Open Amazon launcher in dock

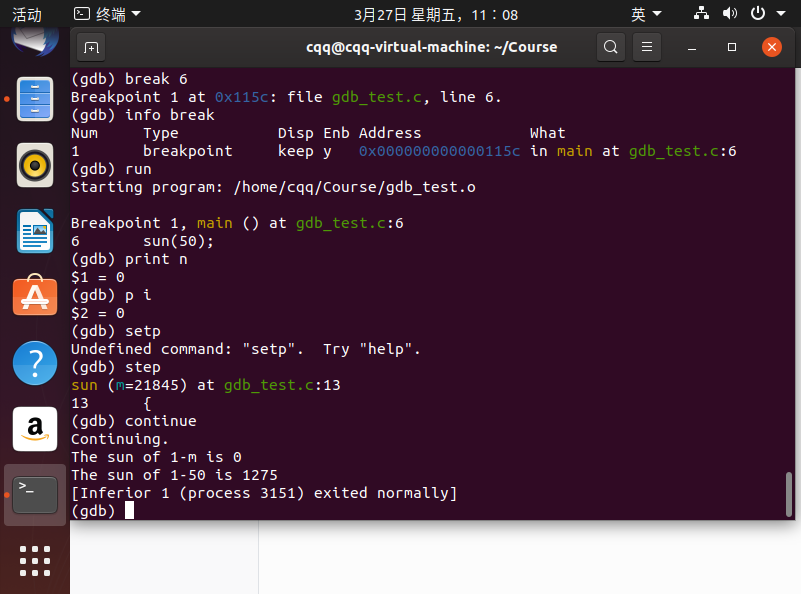point(35,429)
